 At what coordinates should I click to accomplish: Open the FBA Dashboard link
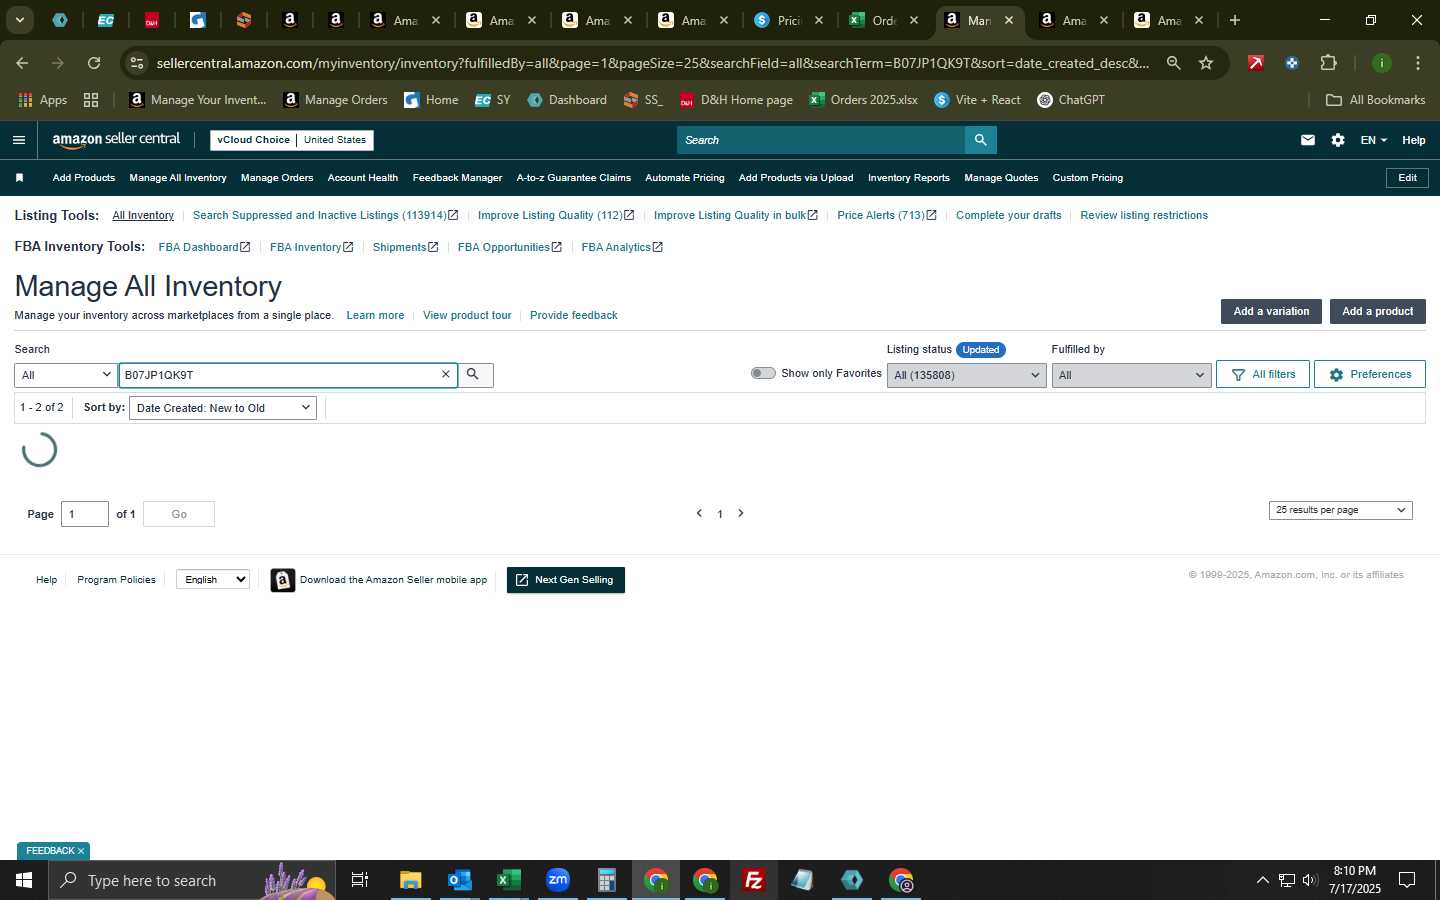[x=204, y=247]
